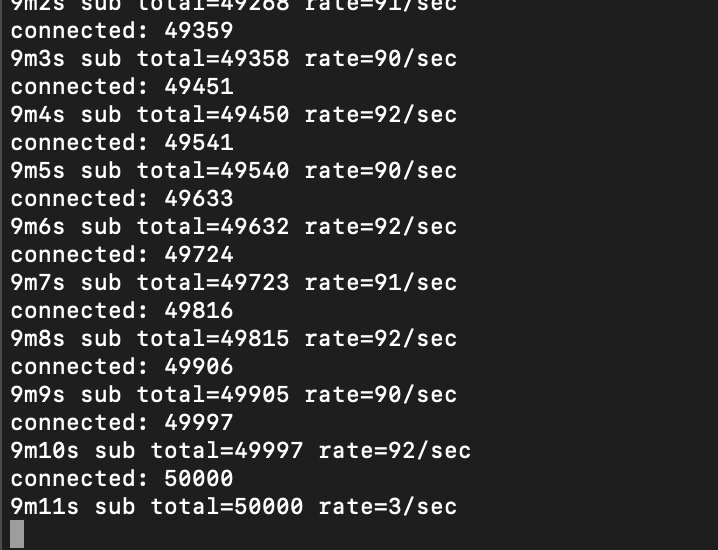Click the 9m10s sub total=49997 line
The height and width of the screenshot is (550, 718).
pyautogui.click(x=241, y=451)
